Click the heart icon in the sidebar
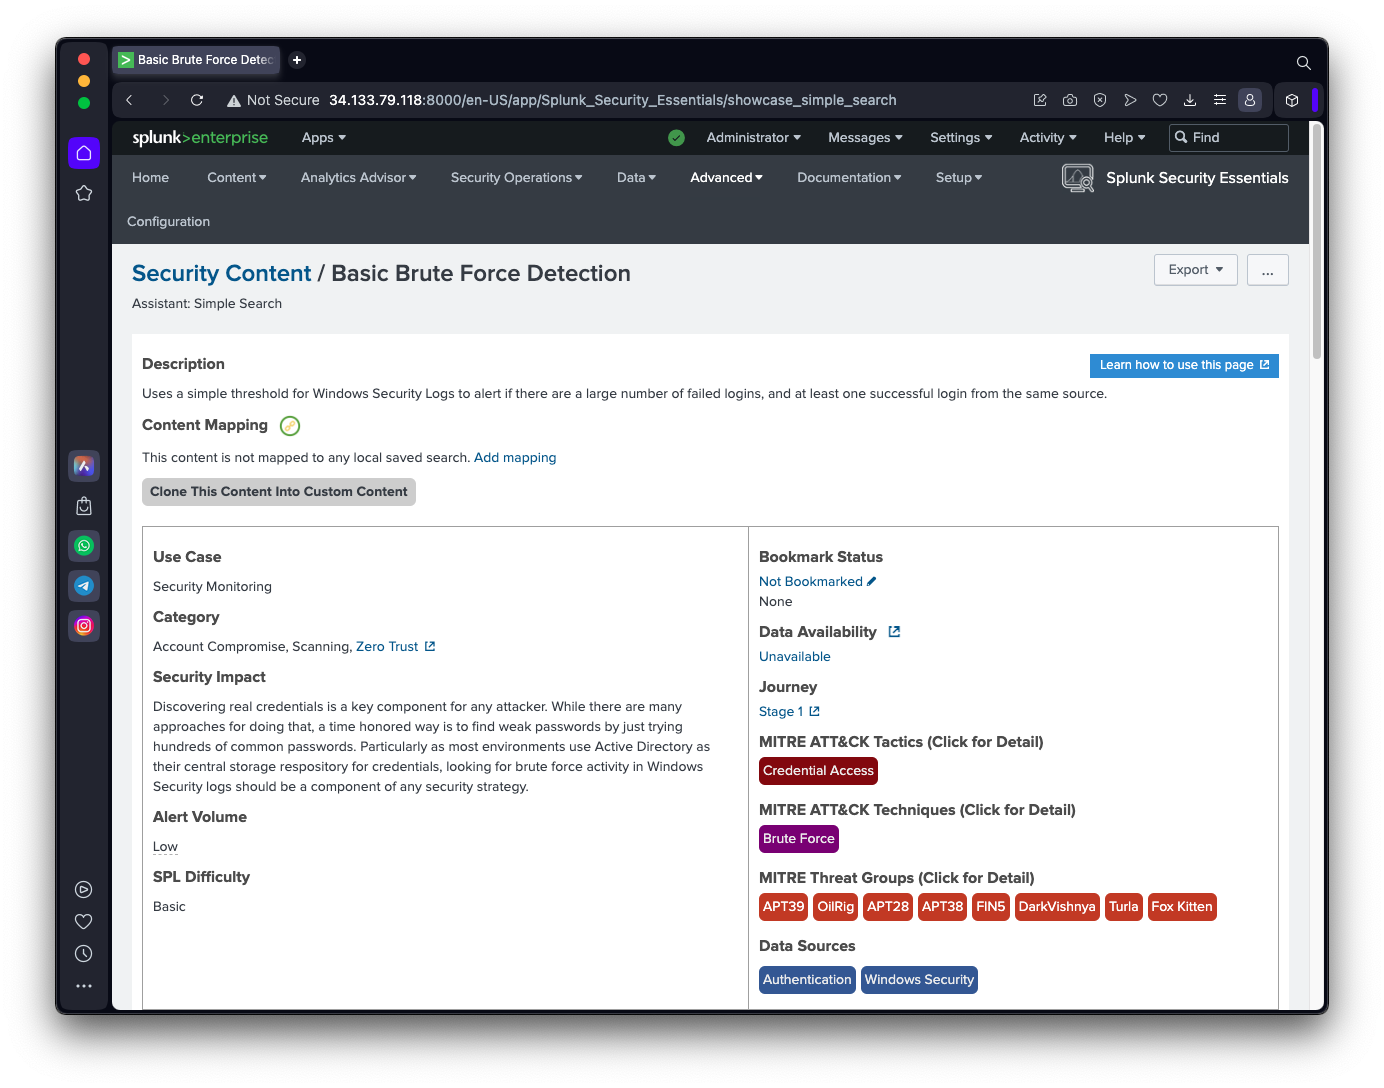 pyautogui.click(x=84, y=922)
